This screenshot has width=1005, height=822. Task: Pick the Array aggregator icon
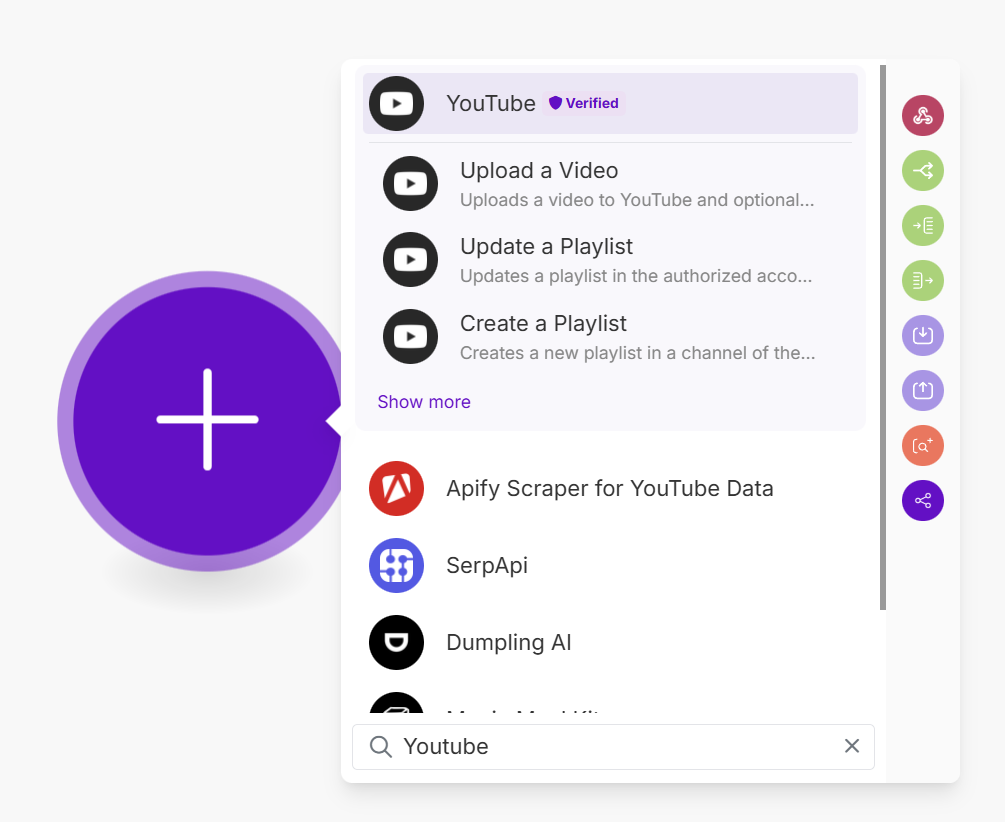[x=922, y=280]
